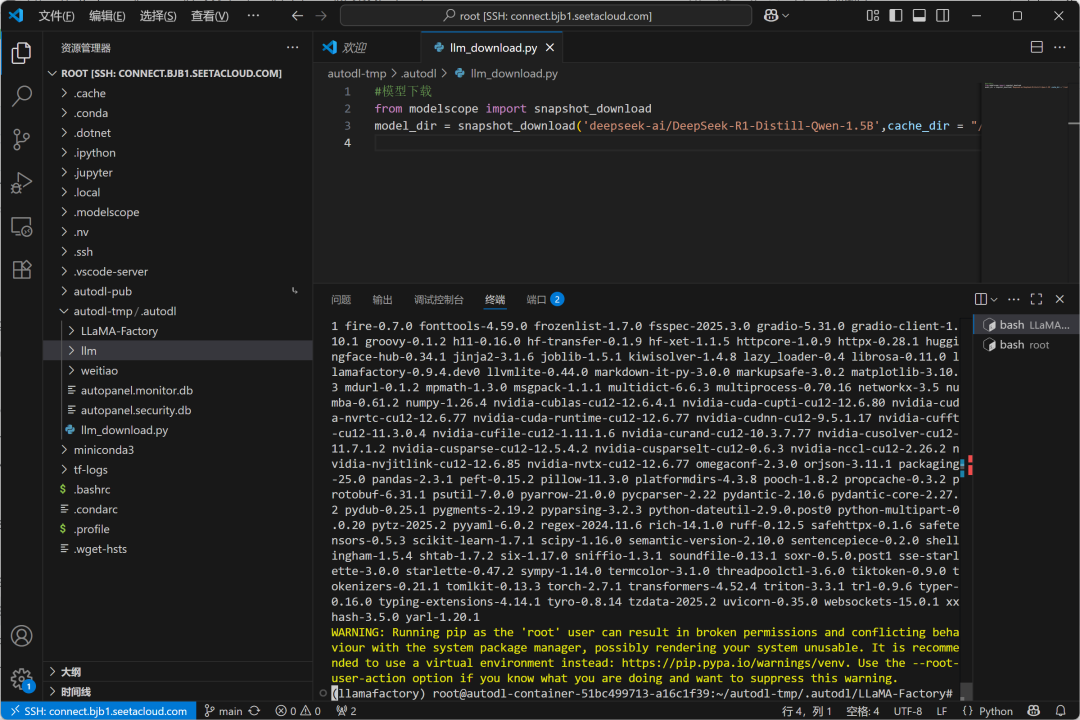The height and width of the screenshot is (720, 1080).
Task: Switch to the 调试控制台 debug console tab
Action: pyautogui.click(x=439, y=299)
